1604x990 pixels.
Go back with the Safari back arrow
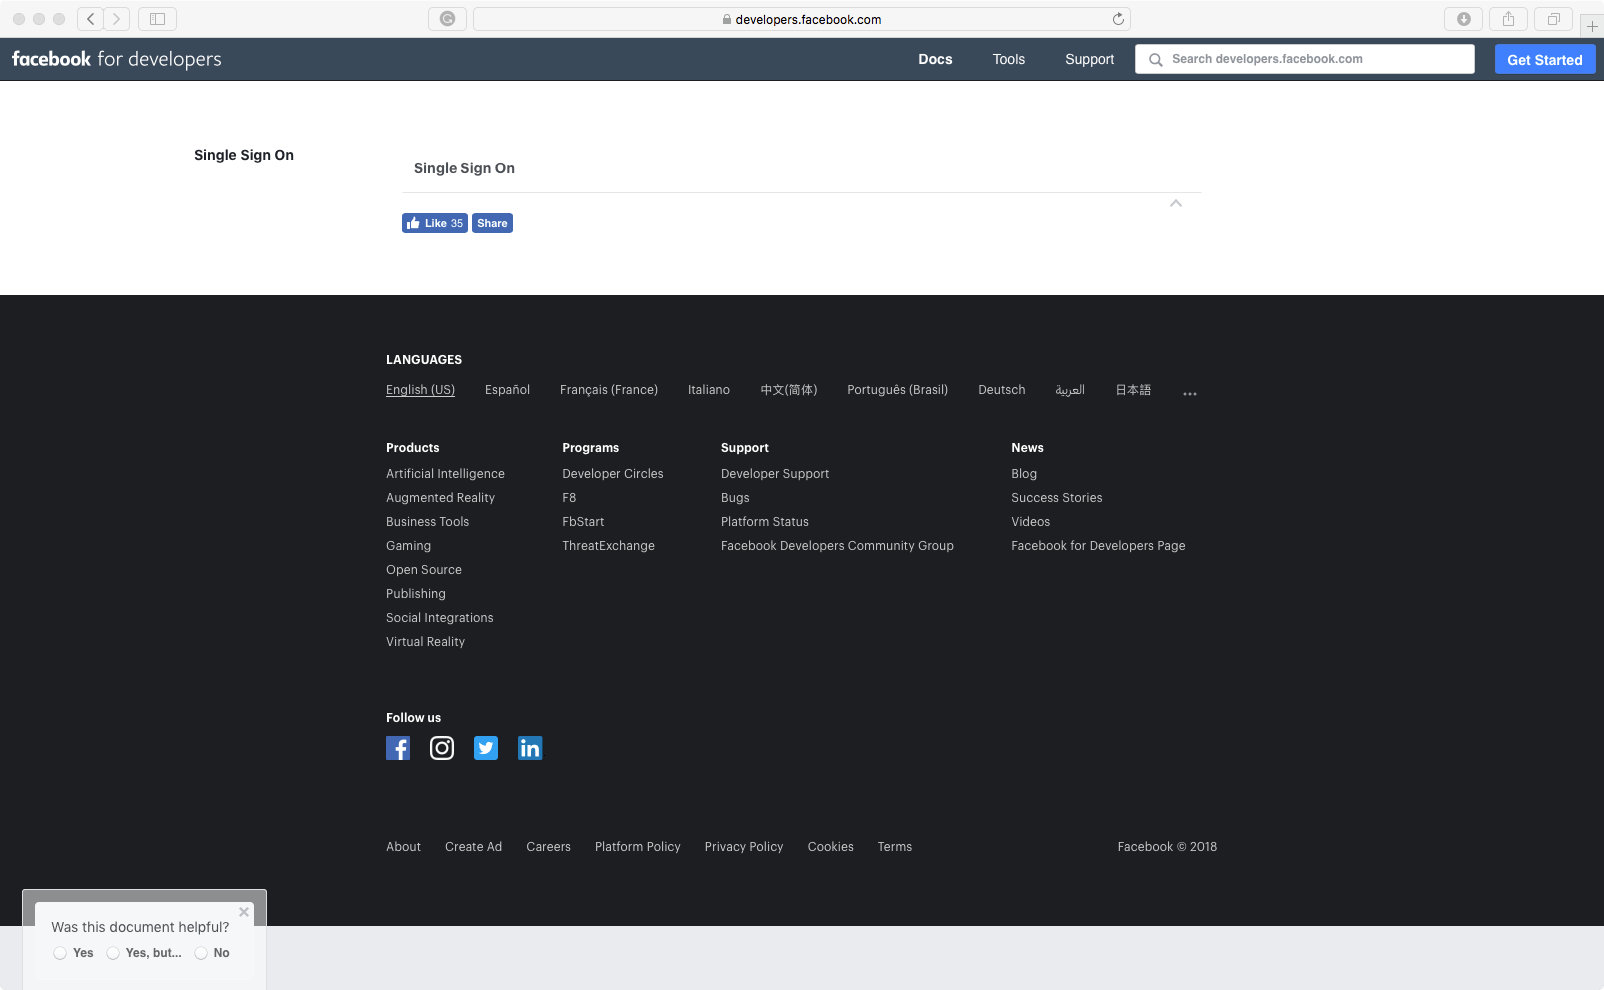(x=91, y=19)
